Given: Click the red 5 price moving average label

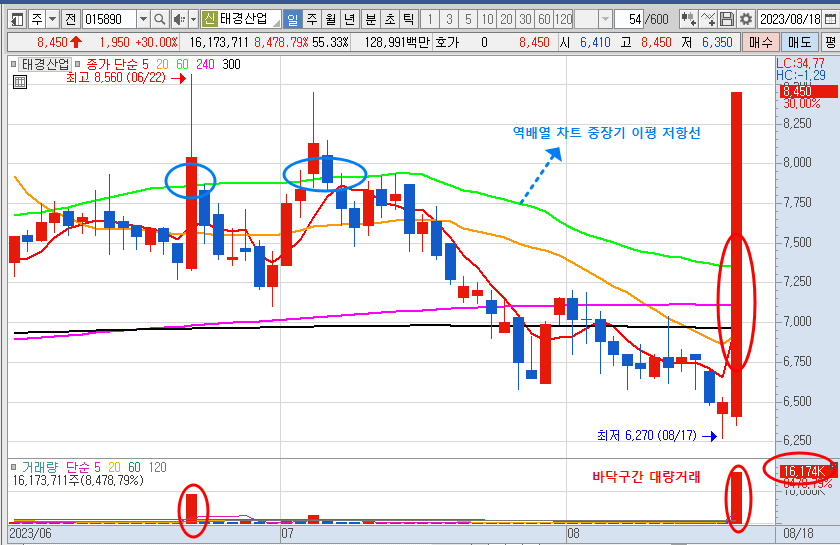Looking at the screenshot, I should point(145,64).
